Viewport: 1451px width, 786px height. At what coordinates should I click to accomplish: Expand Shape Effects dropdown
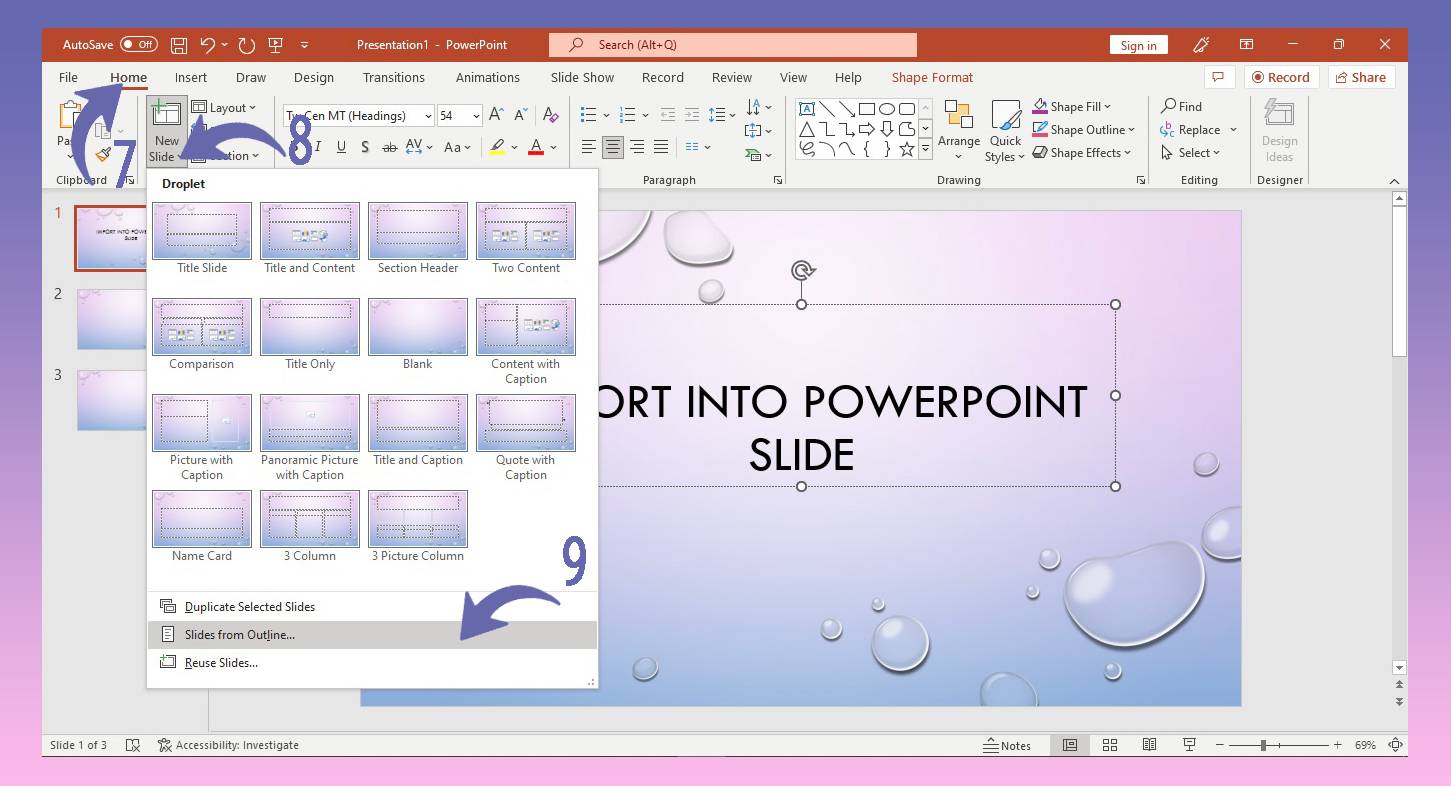point(1128,153)
